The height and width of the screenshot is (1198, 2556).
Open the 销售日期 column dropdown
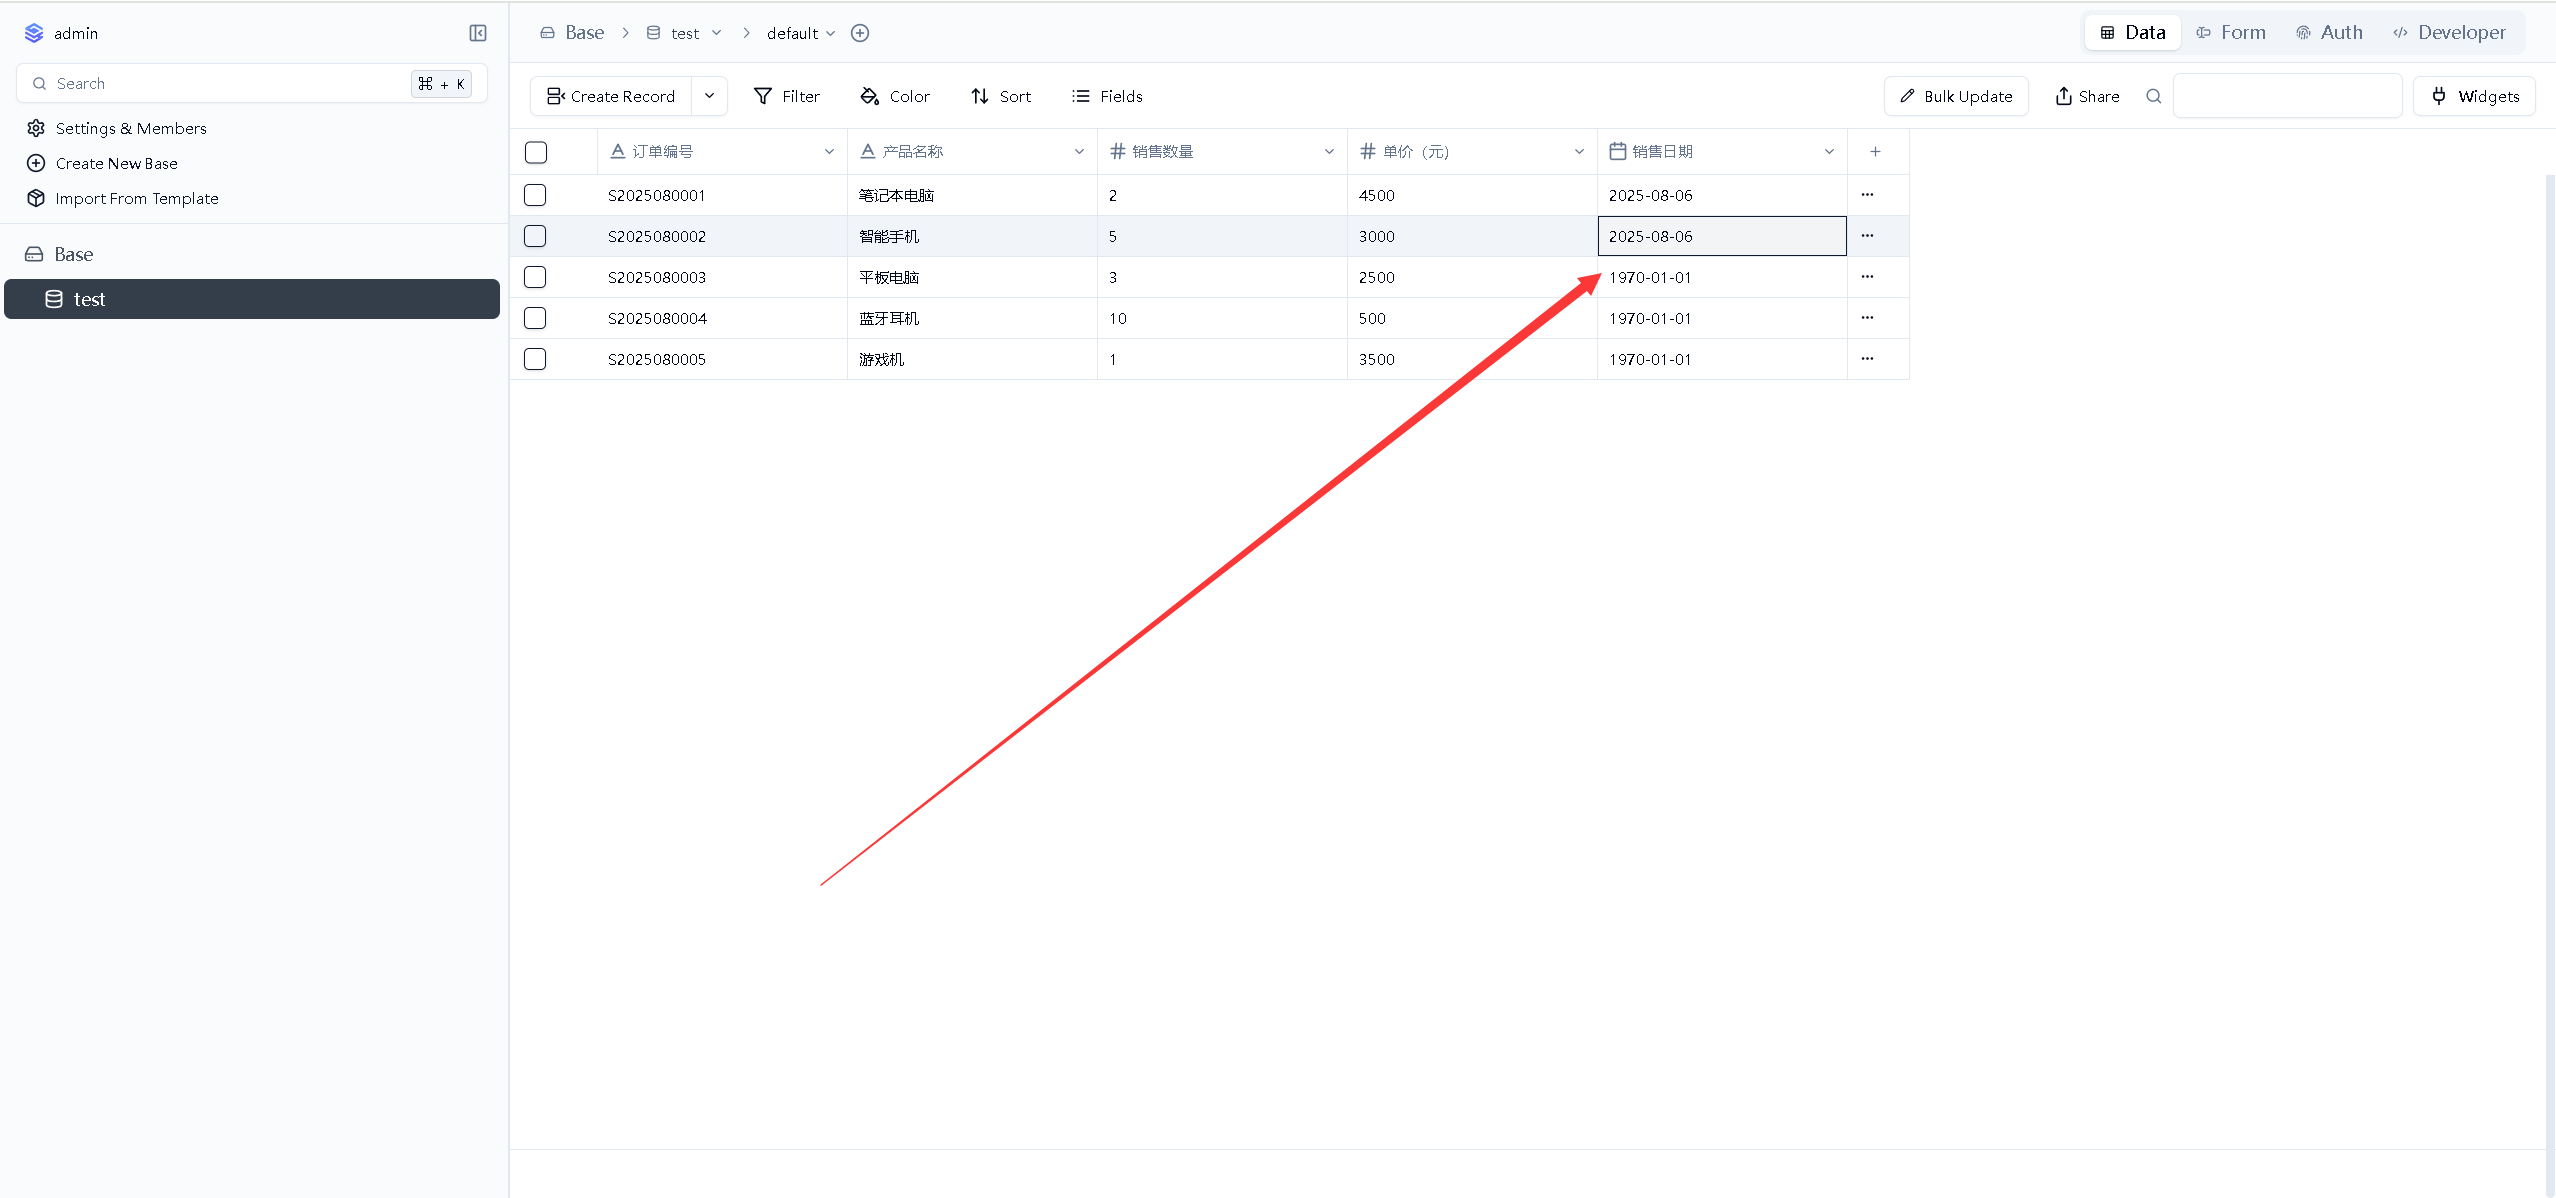click(x=1829, y=152)
